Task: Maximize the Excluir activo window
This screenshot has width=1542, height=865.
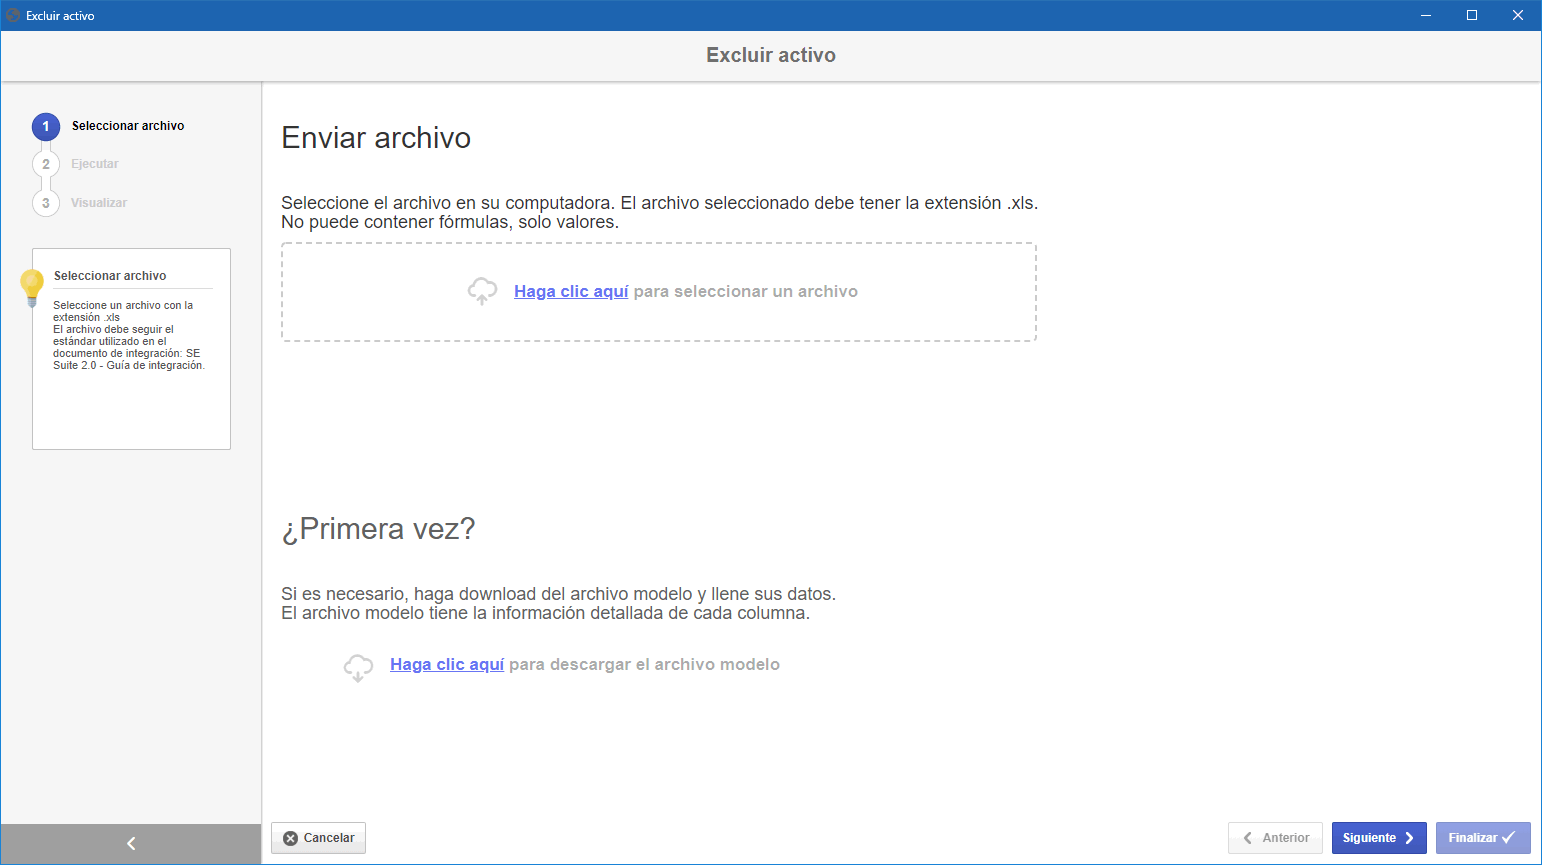Action: pos(1472,15)
